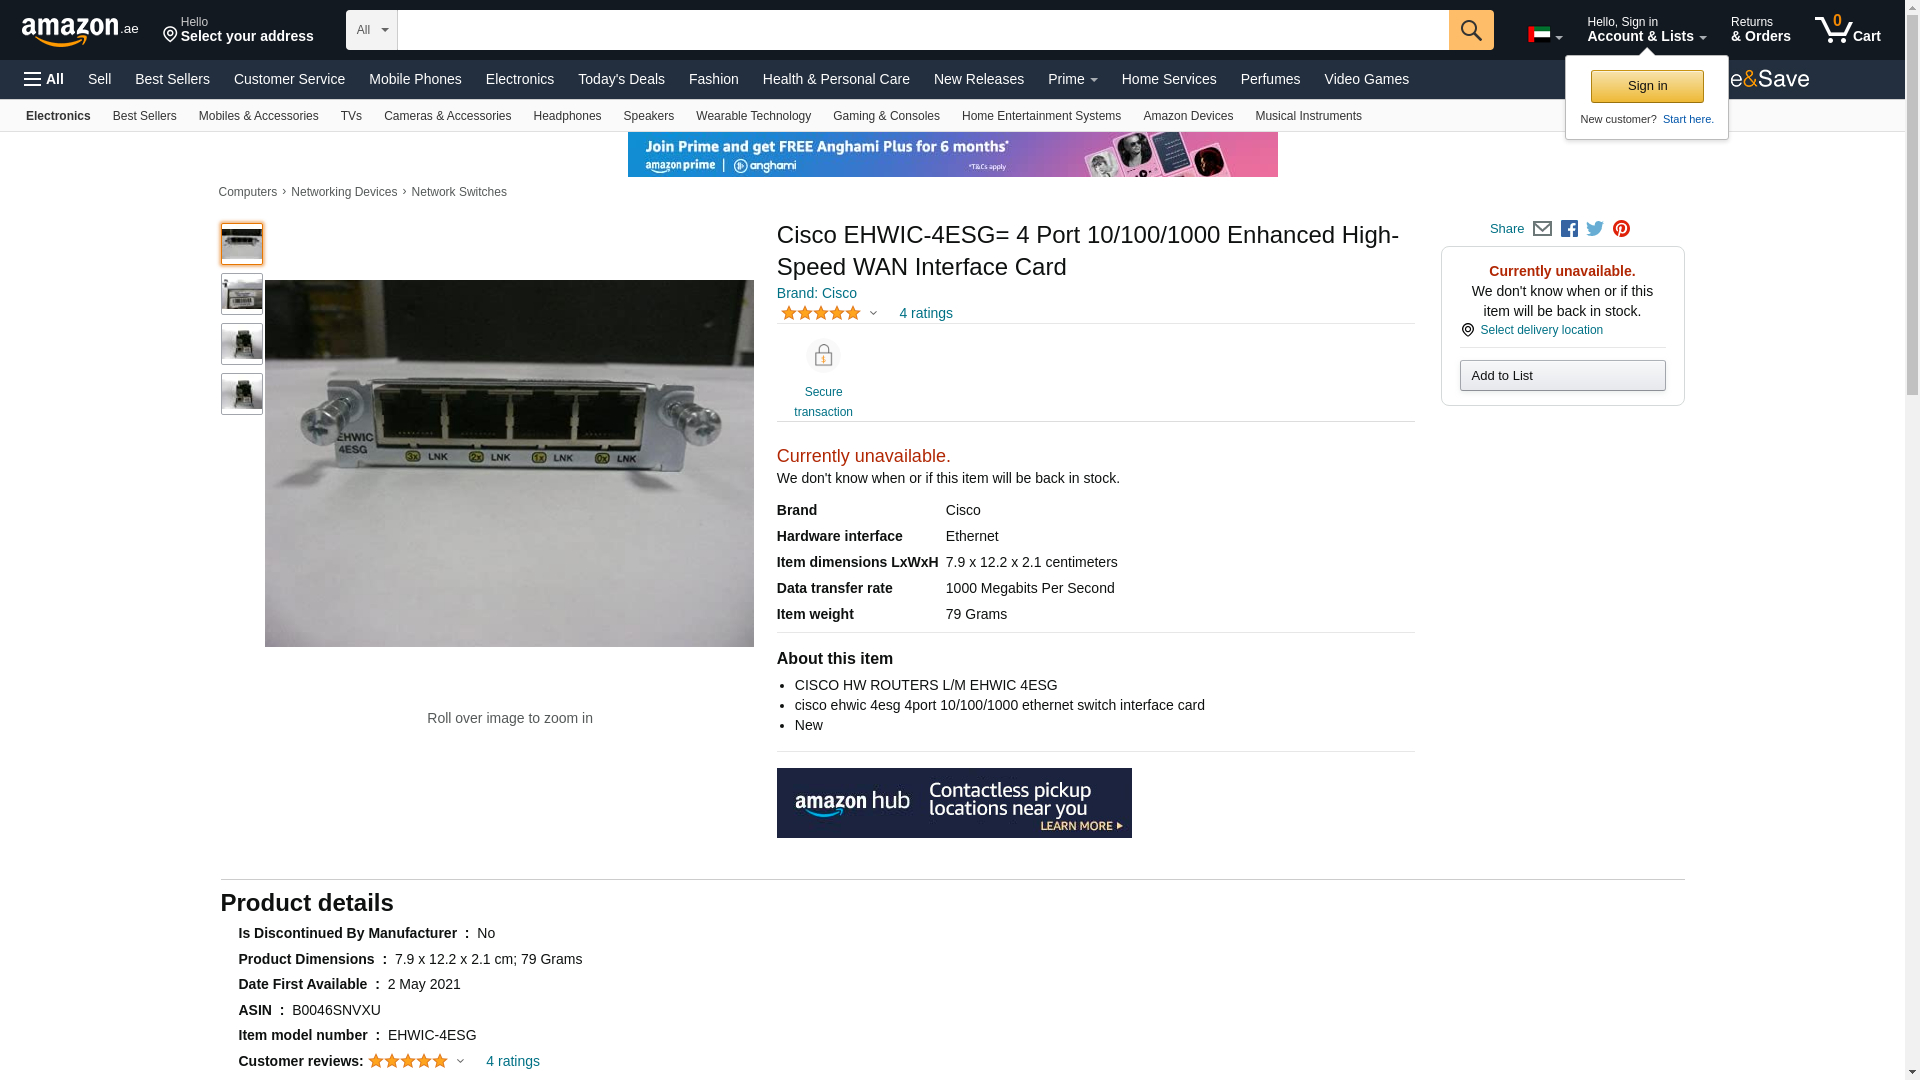The width and height of the screenshot is (1920, 1080).
Task: Click Add to List button
Action: [x=1562, y=376]
